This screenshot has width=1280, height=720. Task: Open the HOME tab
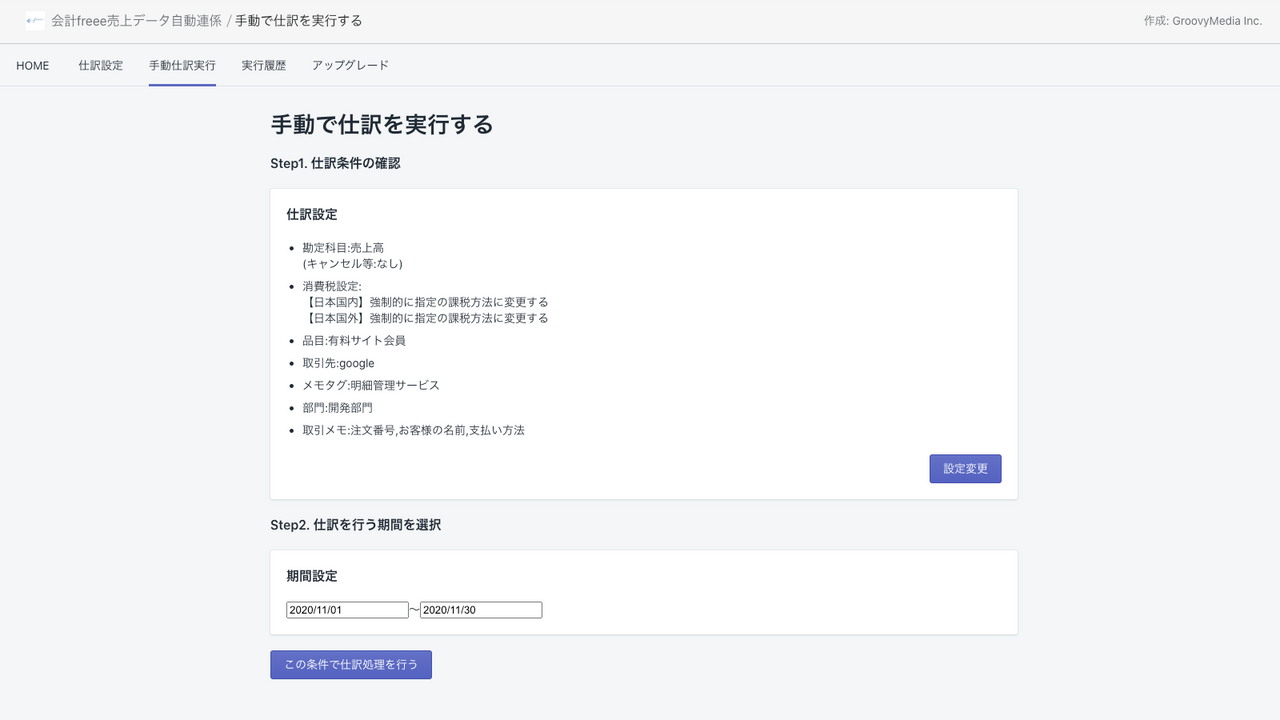click(32, 65)
